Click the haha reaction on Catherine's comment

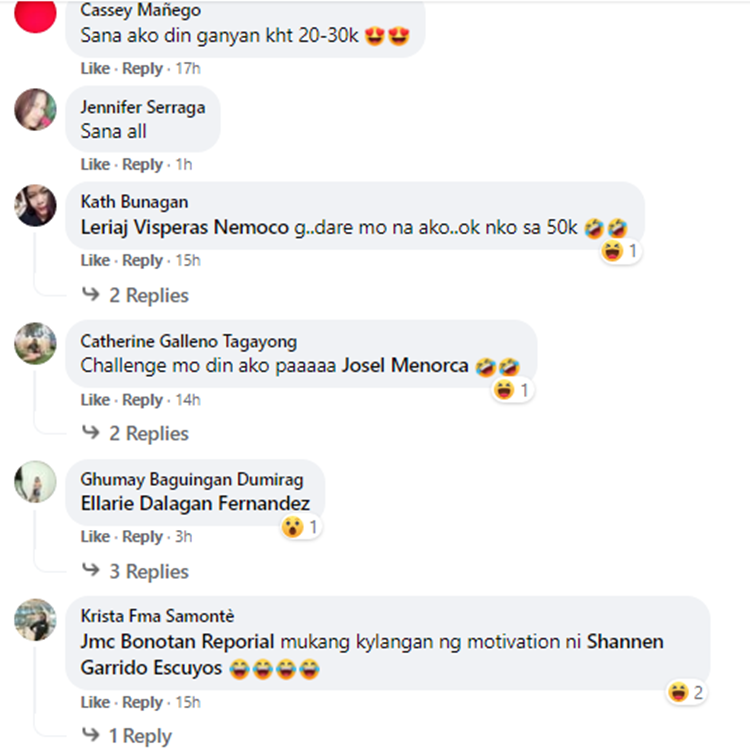[x=504, y=390]
